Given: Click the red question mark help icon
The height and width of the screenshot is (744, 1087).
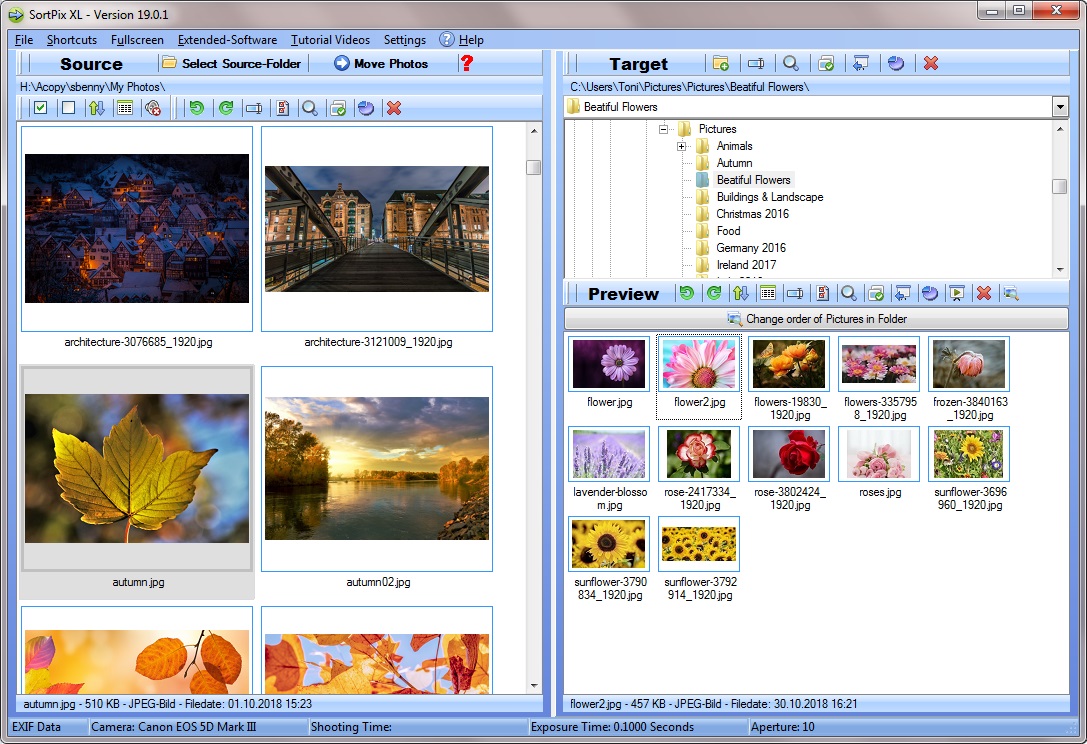Looking at the screenshot, I should click(466, 63).
